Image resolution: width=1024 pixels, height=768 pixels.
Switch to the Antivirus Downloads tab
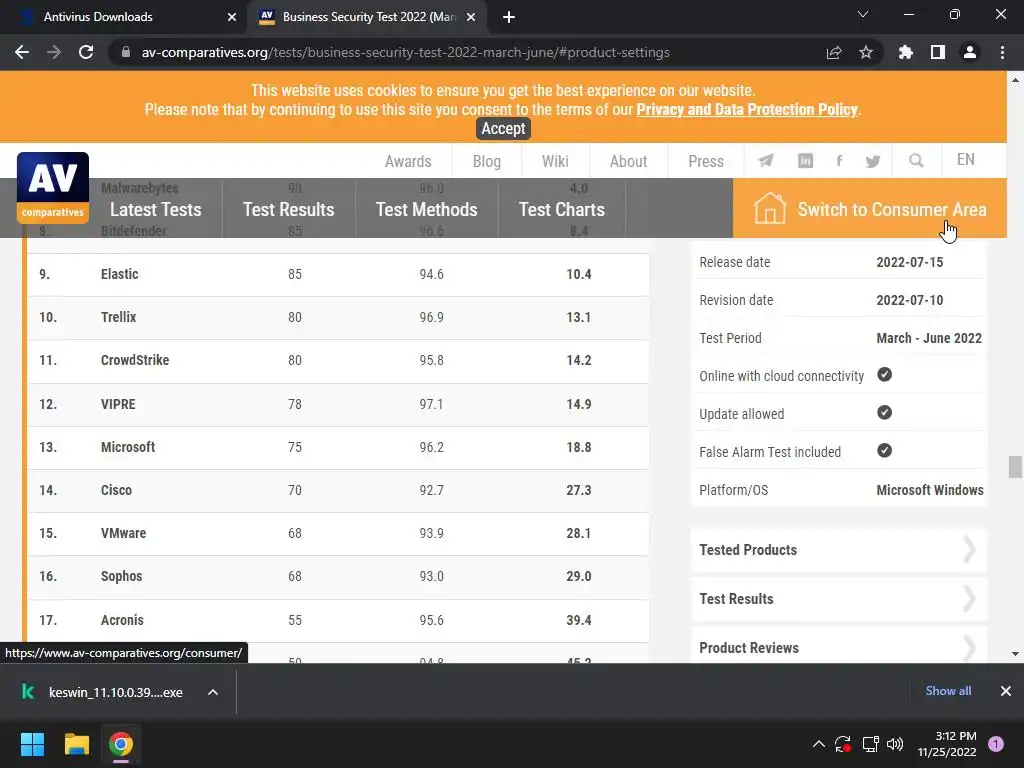click(x=98, y=17)
